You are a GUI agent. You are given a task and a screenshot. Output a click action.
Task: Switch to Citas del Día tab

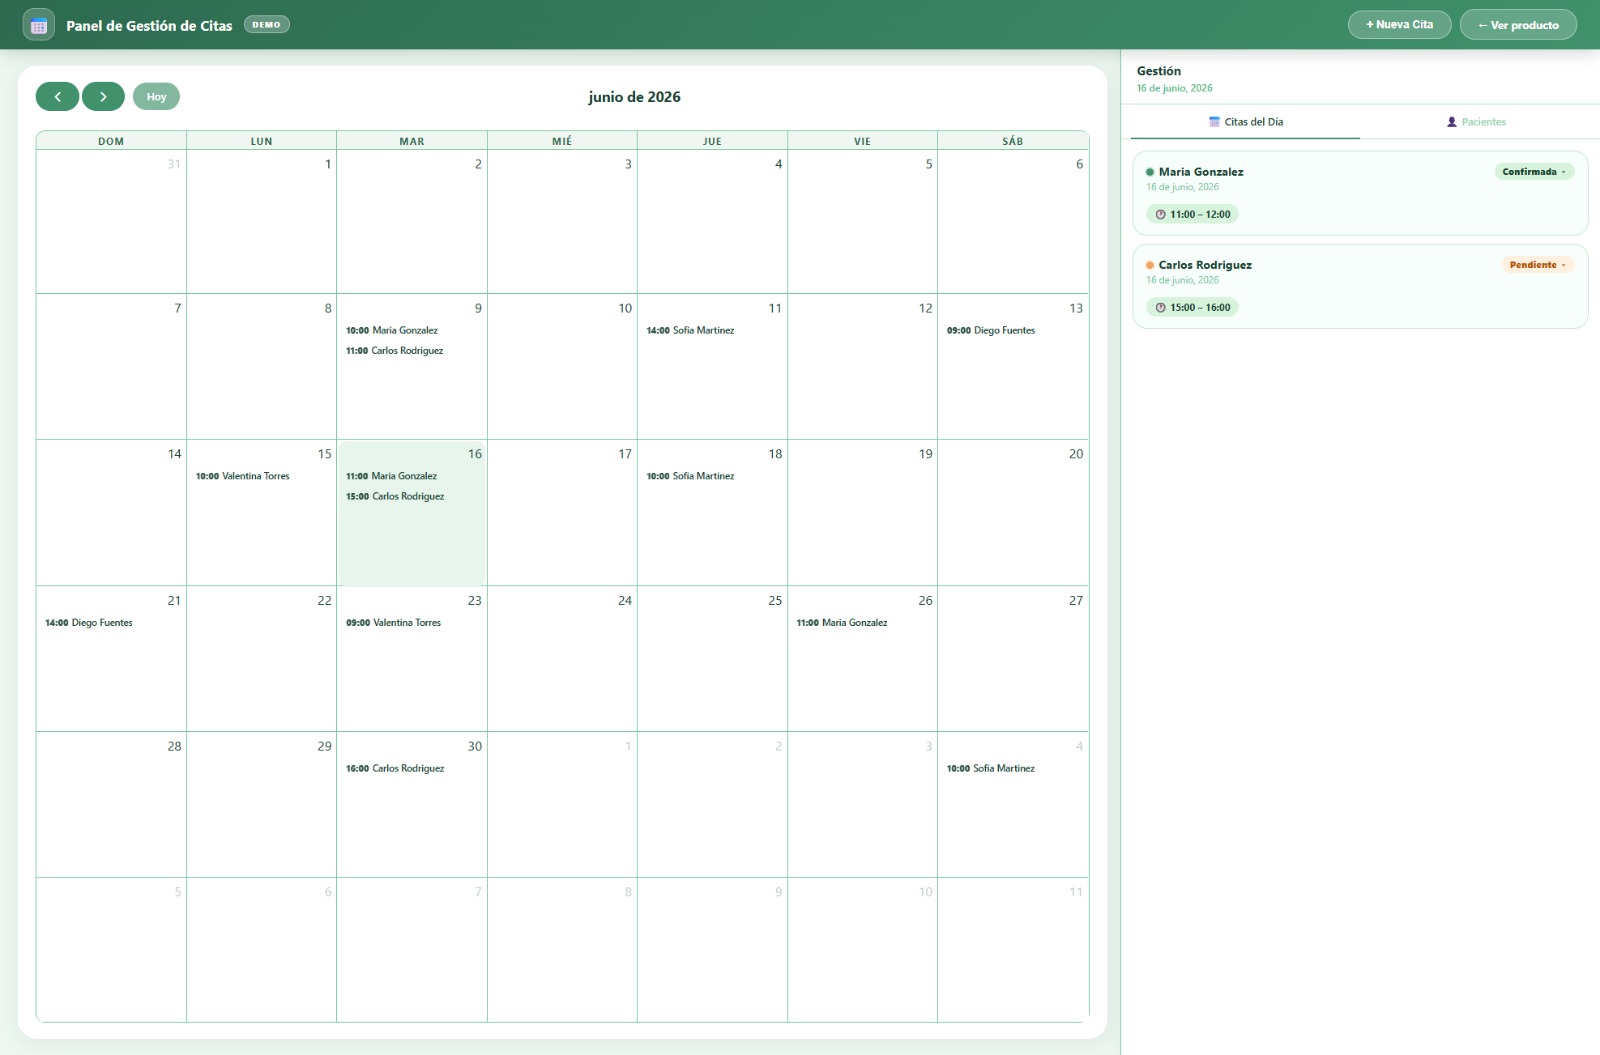tap(1245, 122)
